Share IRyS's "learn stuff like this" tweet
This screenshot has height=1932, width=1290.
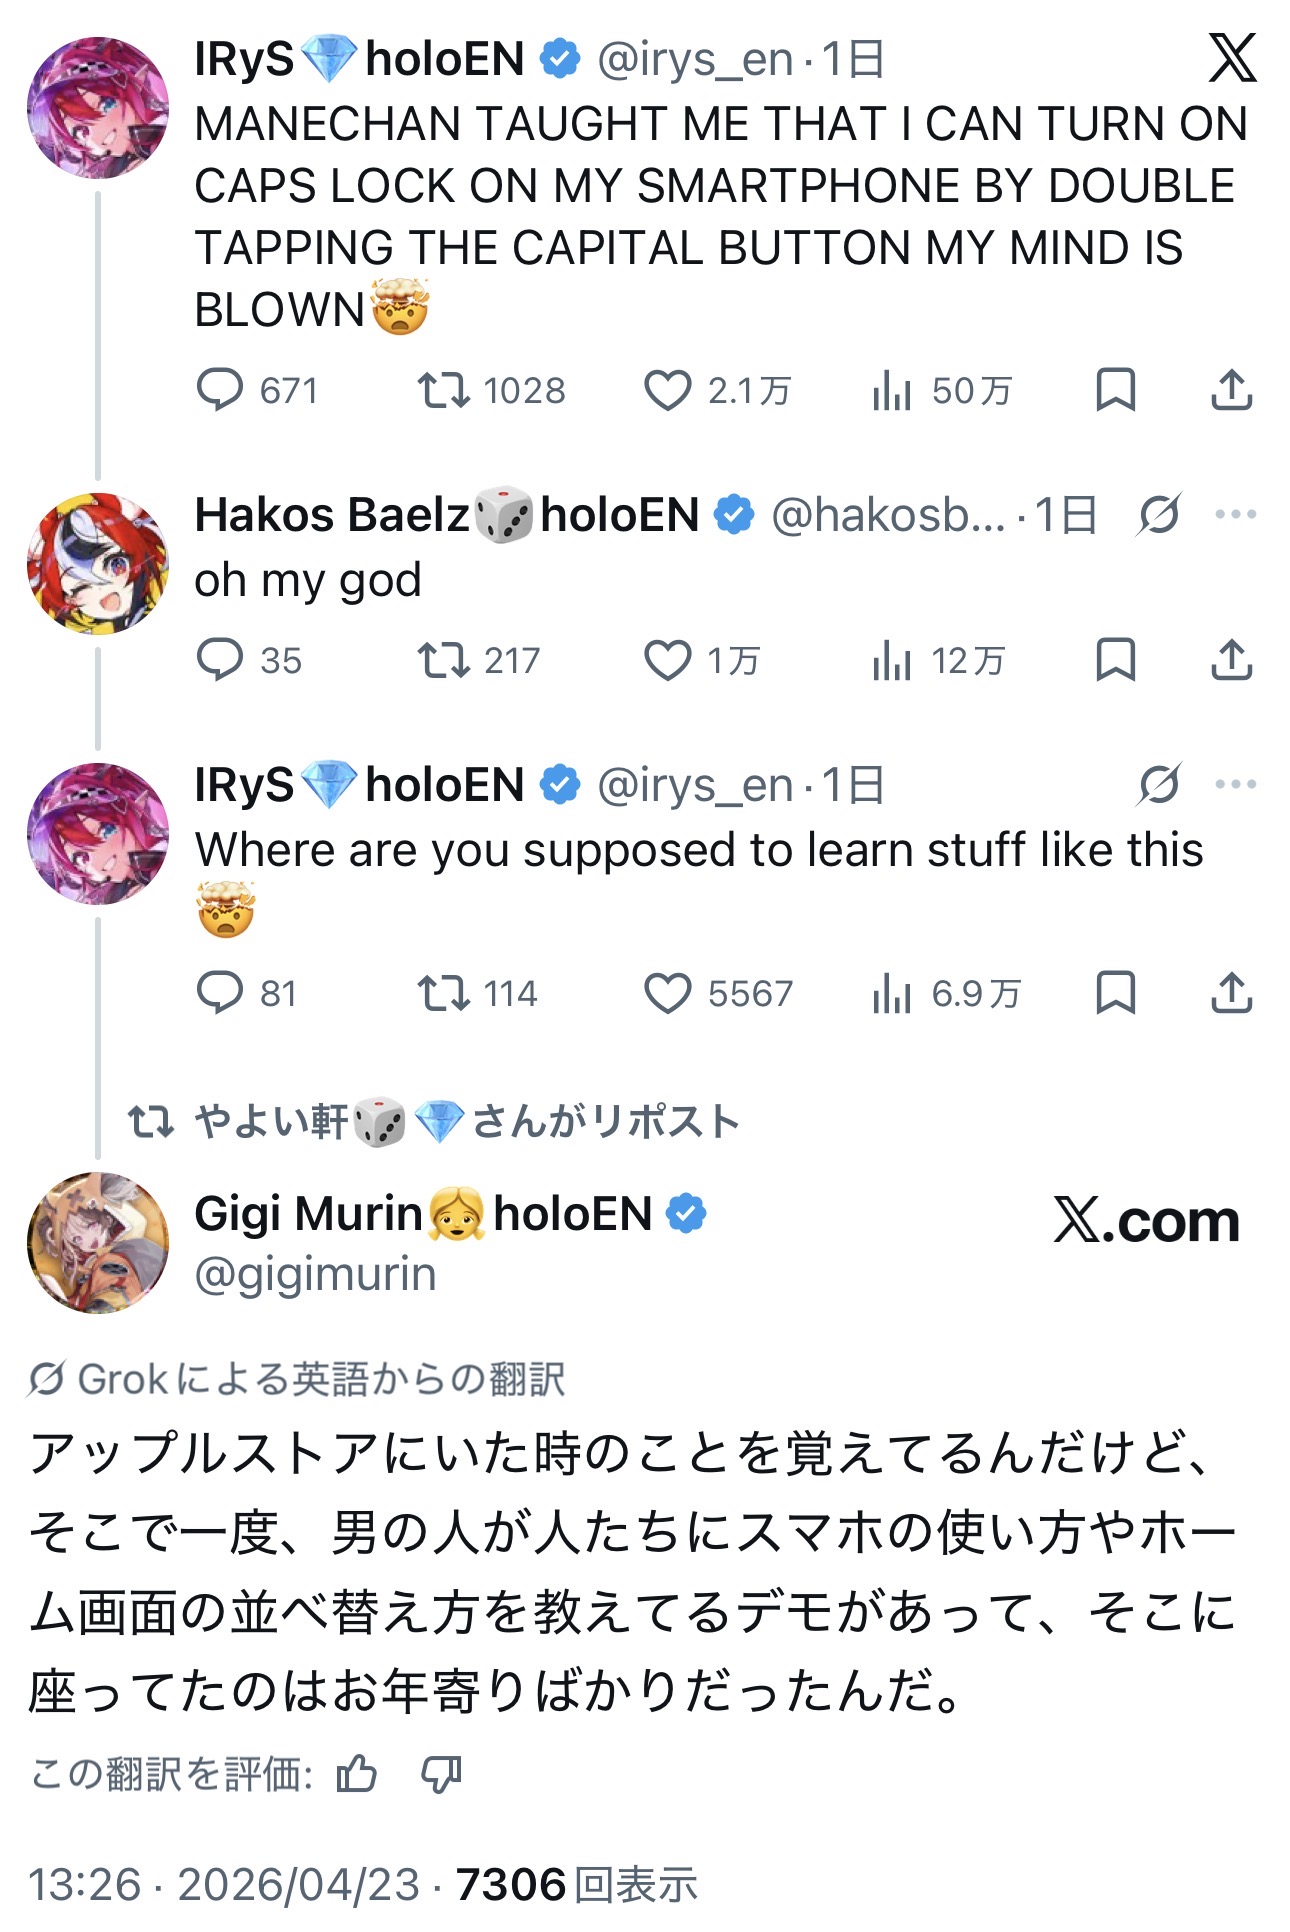pos(1231,993)
